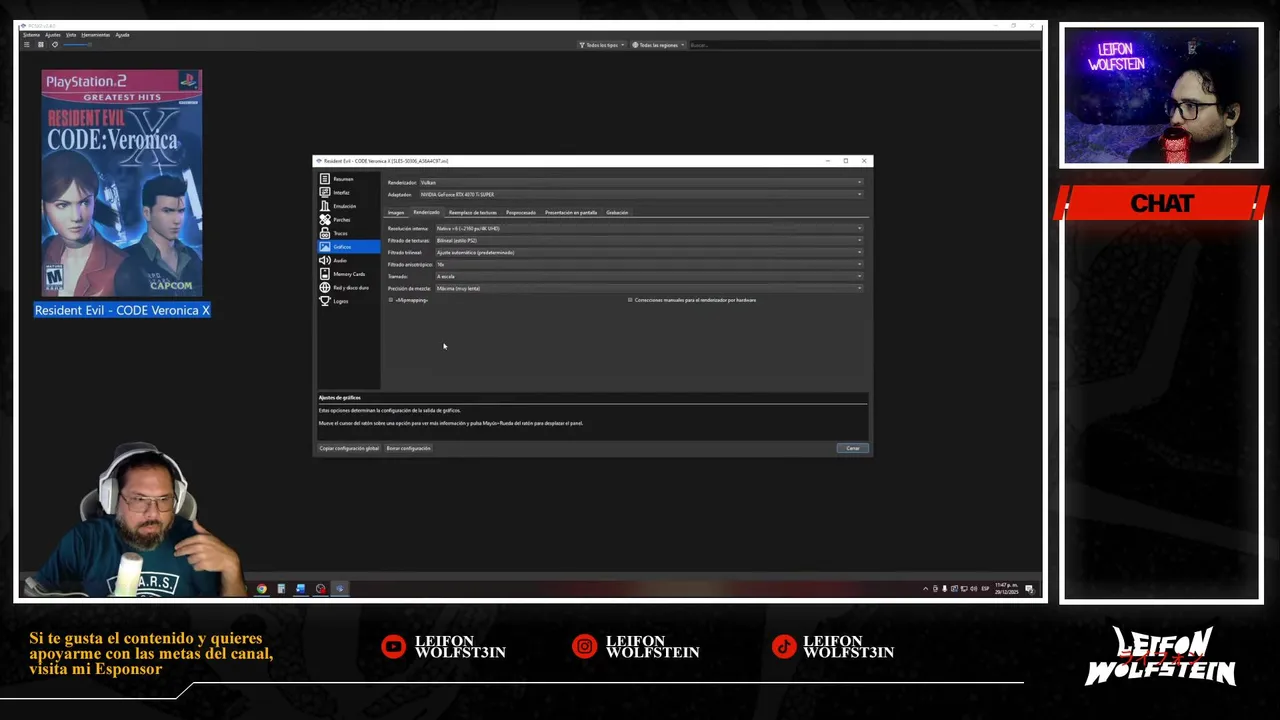Viewport: 1280px width, 720px height.
Task: Switch to the Imagen tab
Action: (396, 212)
